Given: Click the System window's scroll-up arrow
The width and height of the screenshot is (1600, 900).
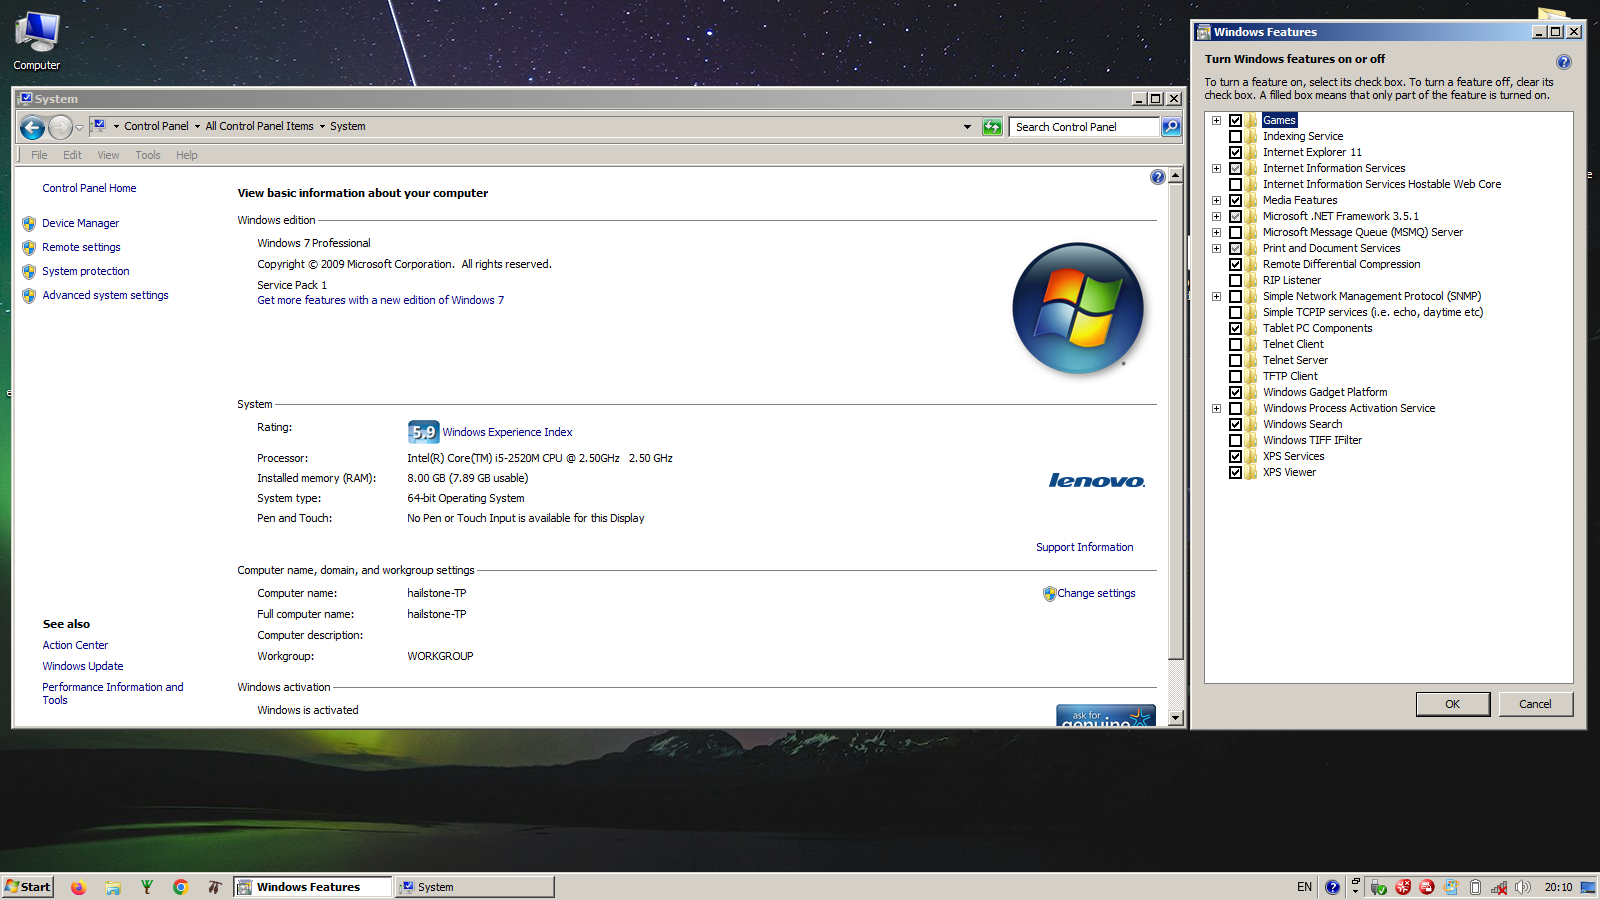Looking at the screenshot, I should 1176,175.
